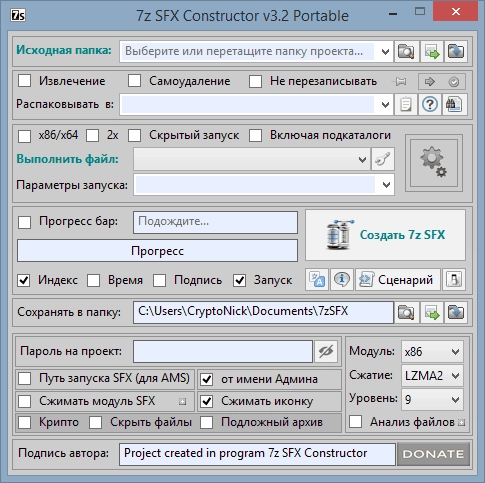Check Включая подкаталоги option
The height and width of the screenshot is (483, 485).
click(255, 135)
